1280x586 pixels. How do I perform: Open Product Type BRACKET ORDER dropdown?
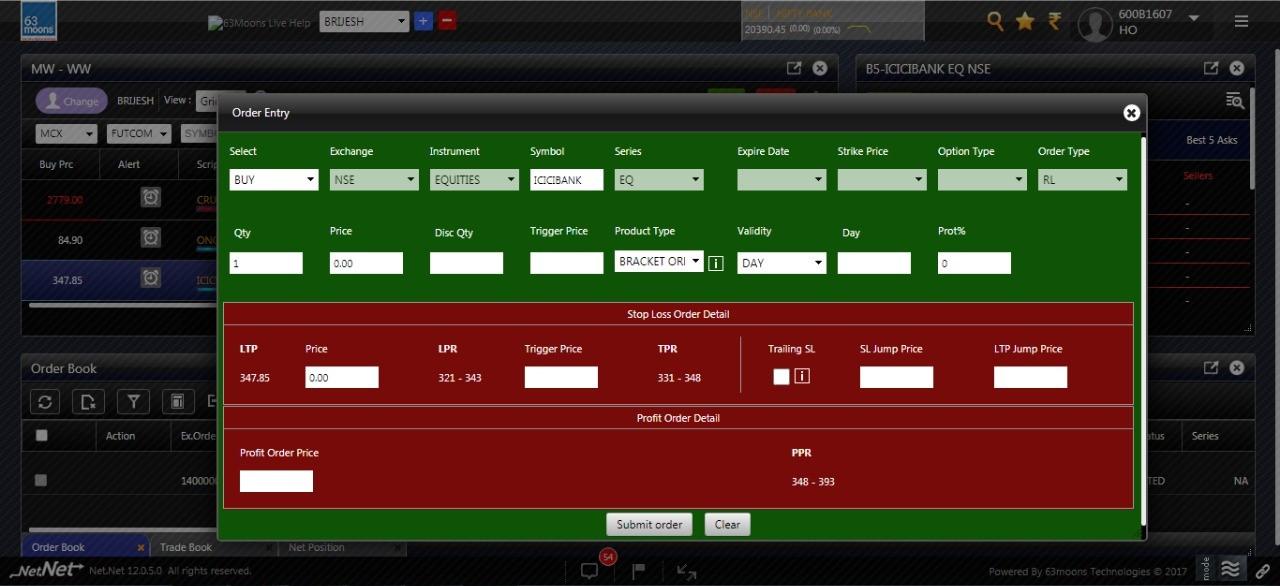[x=659, y=261]
